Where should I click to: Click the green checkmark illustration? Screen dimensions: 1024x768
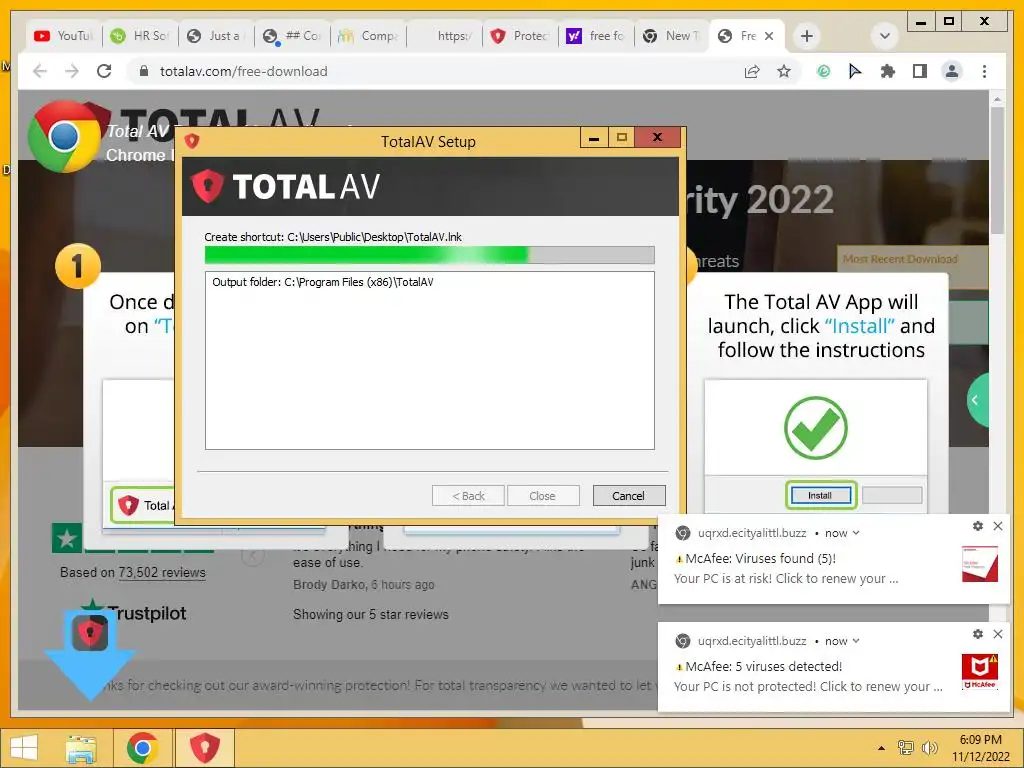(816, 428)
